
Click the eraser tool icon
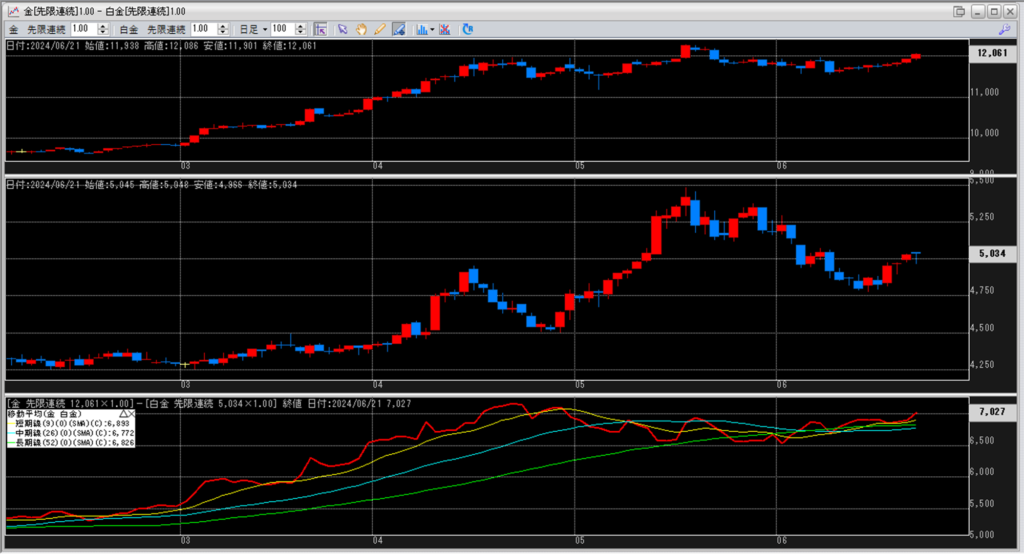click(398, 29)
